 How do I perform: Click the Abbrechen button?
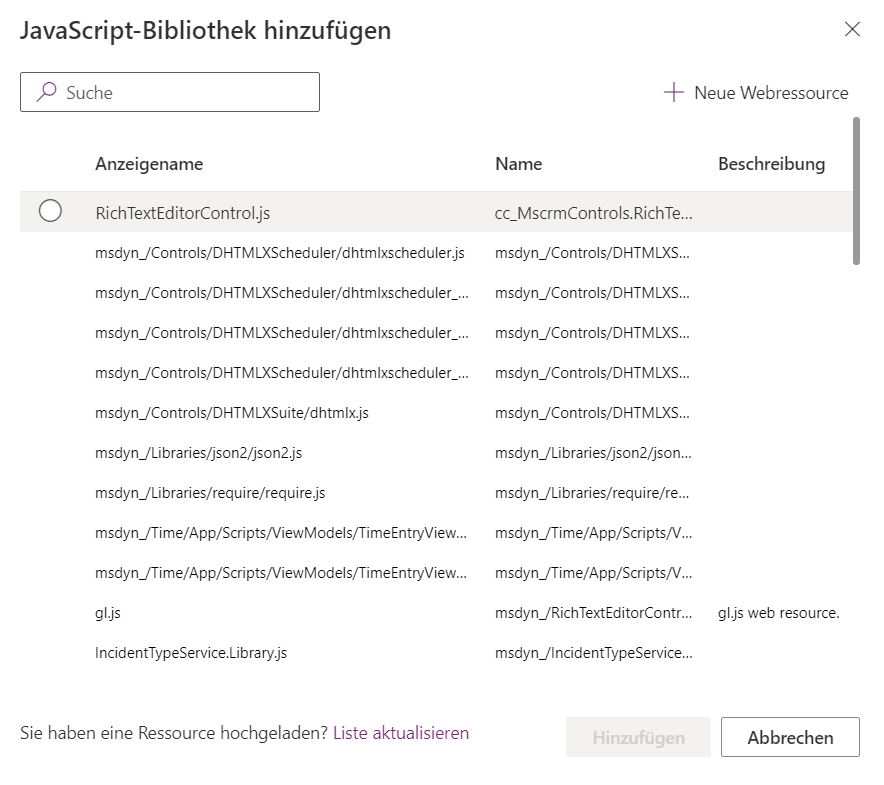(x=790, y=737)
